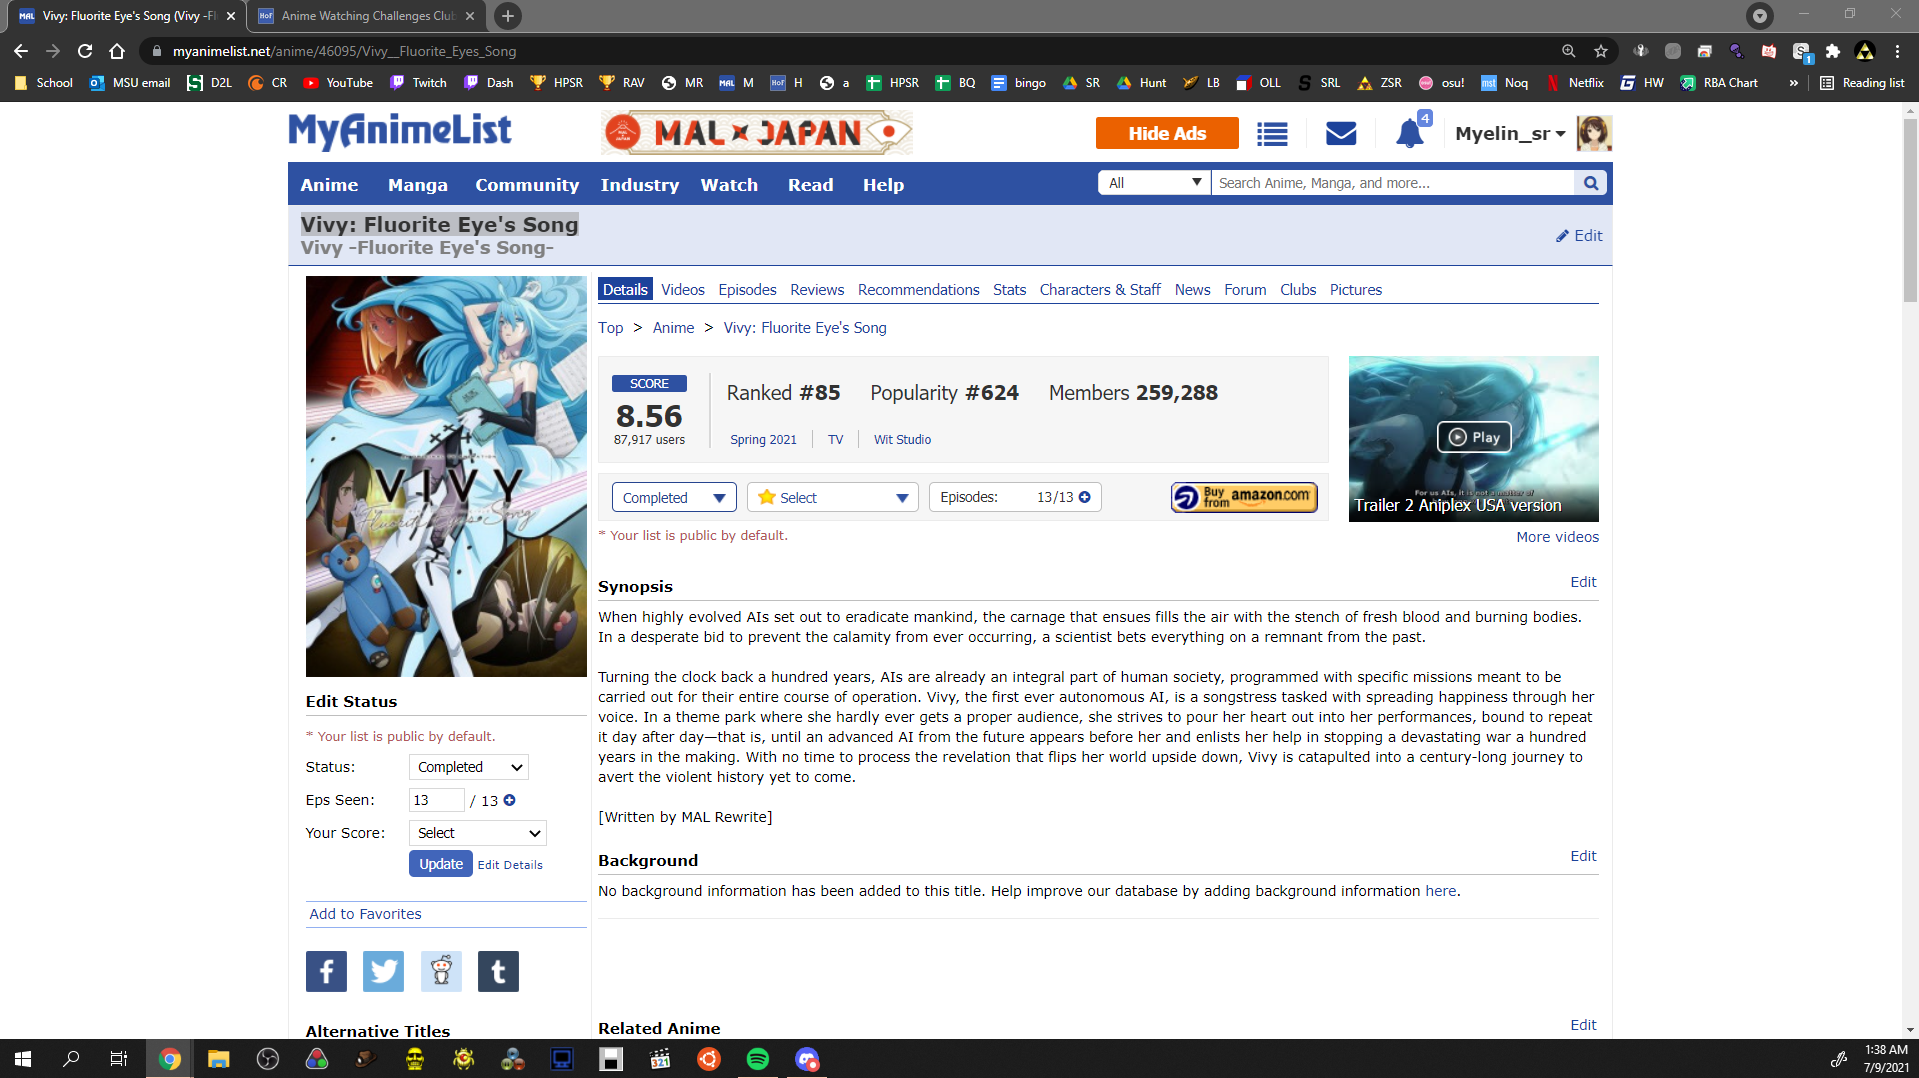Open the More videos link
This screenshot has height=1078, width=1919.
pyautogui.click(x=1557, y=537)
